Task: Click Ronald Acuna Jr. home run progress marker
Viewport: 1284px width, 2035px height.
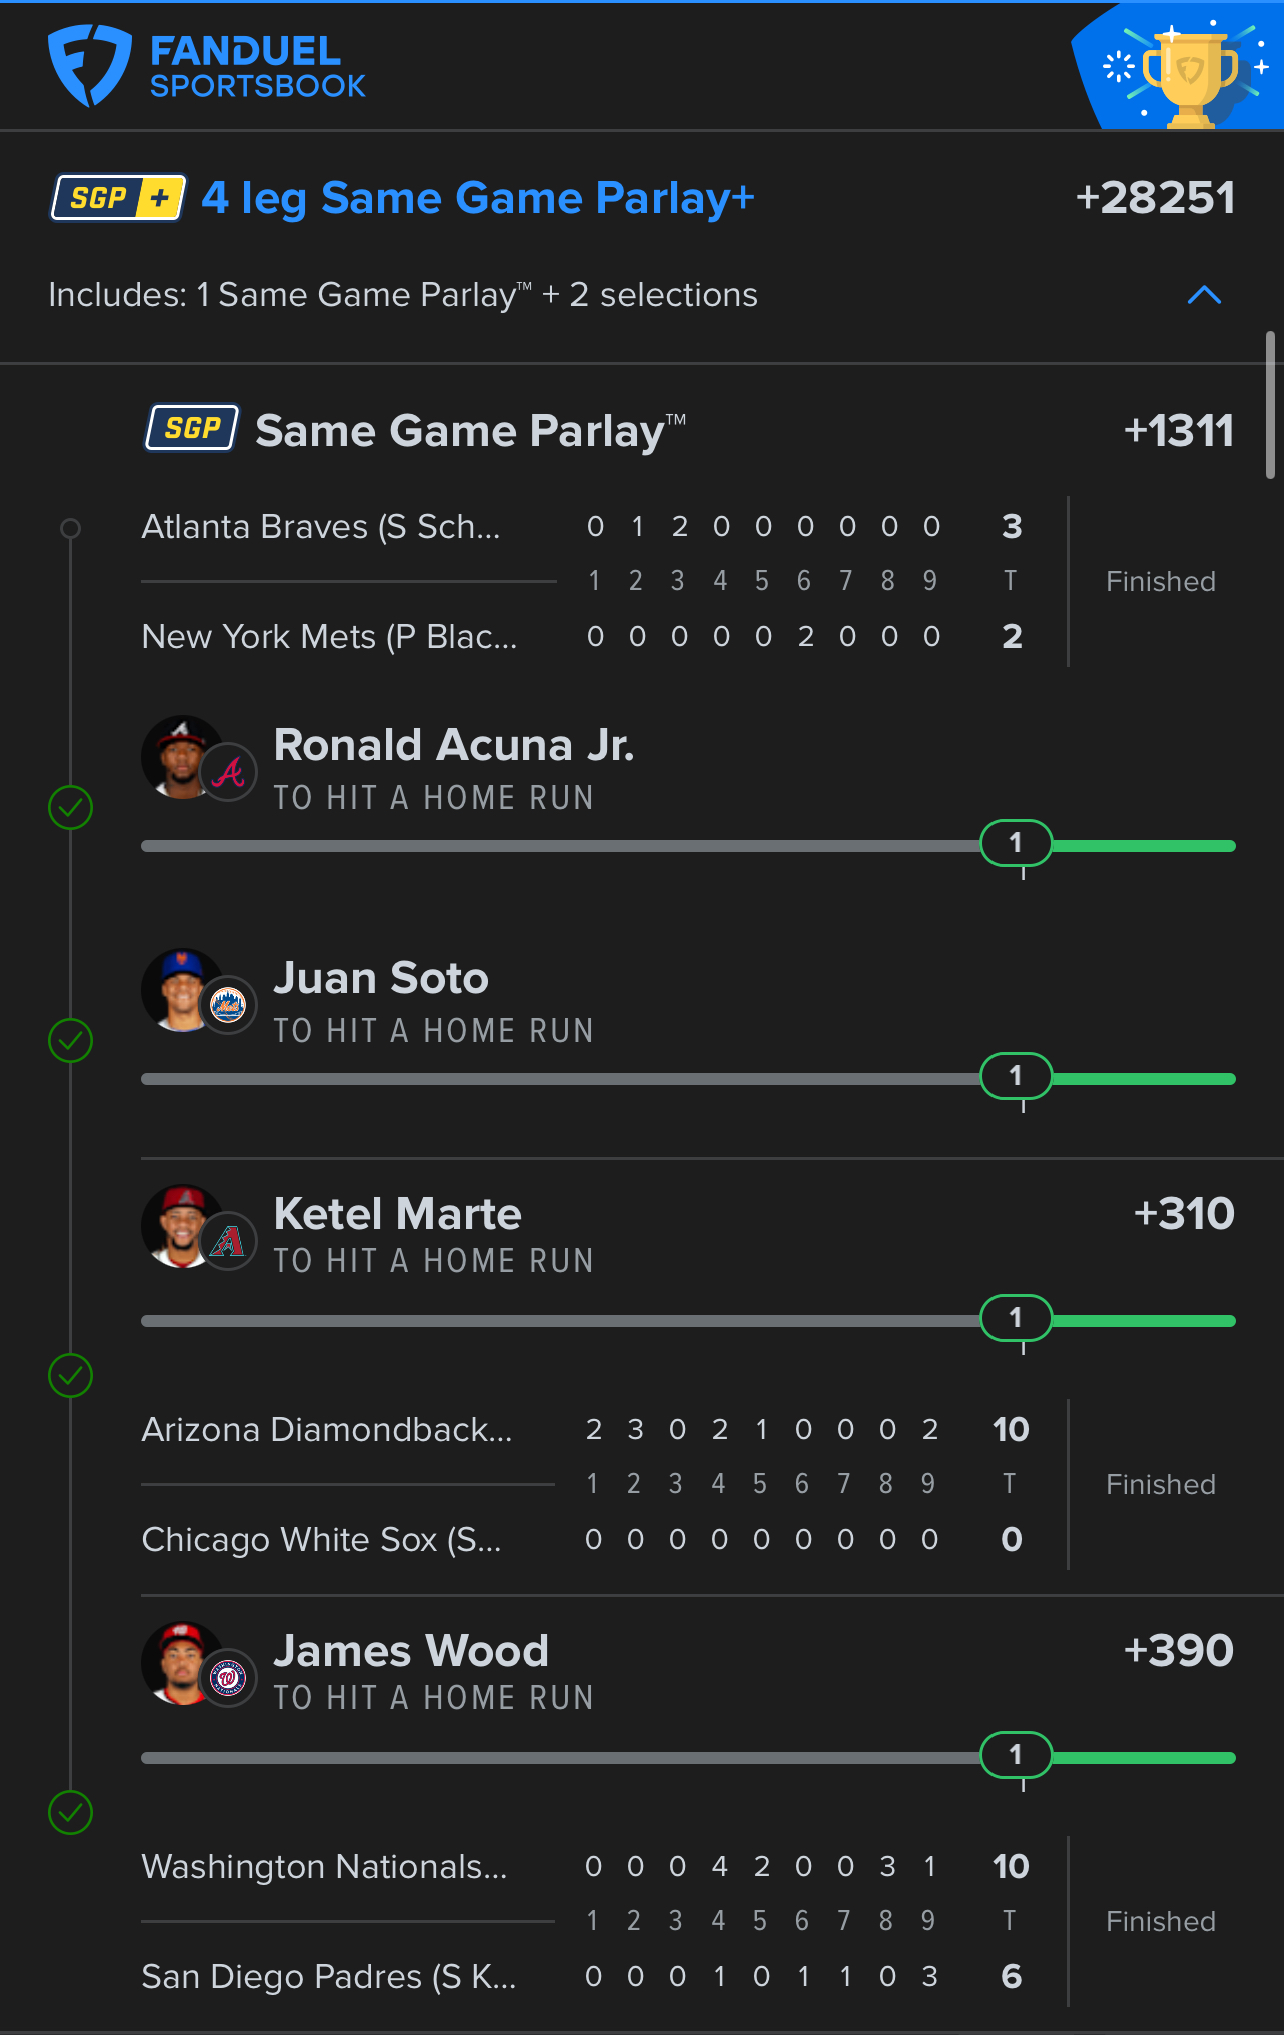Action: pyautogui.click(x=1016, y=843)
